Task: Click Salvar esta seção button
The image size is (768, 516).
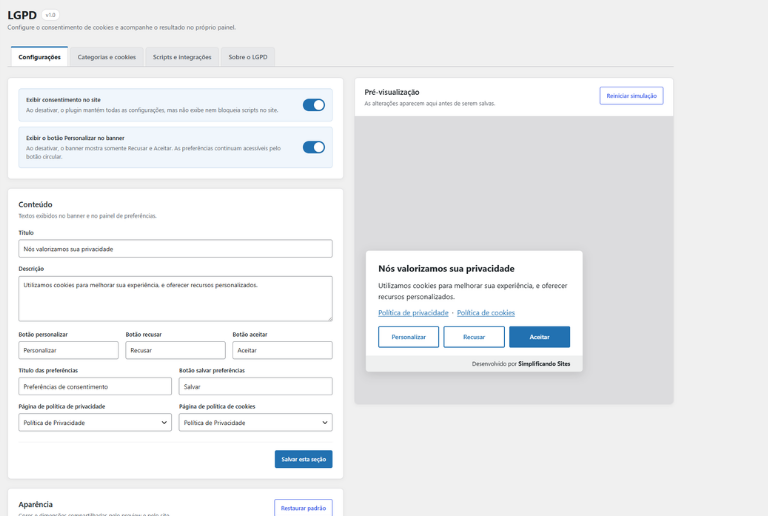Action: [303, 459]
